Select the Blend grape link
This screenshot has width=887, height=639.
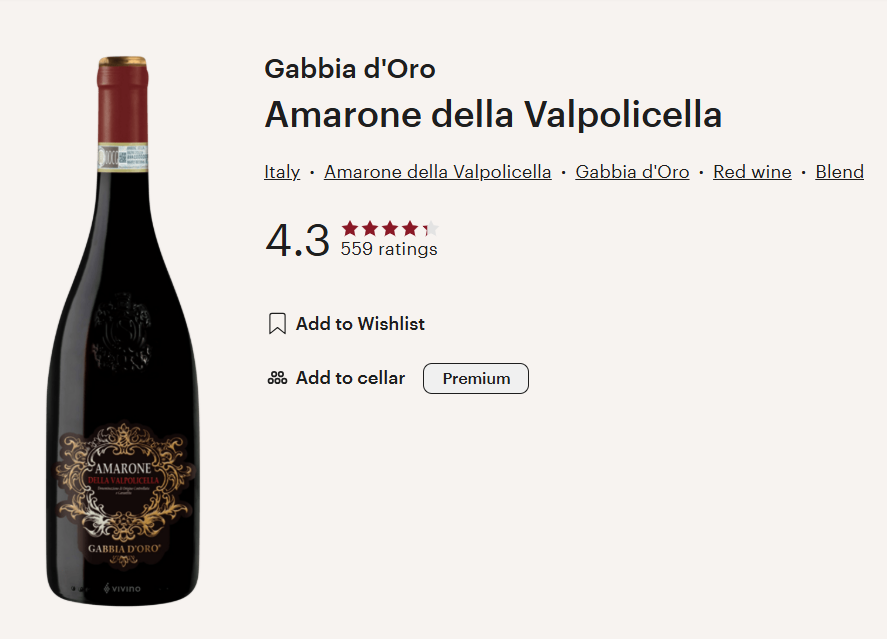tap(839, 172)
